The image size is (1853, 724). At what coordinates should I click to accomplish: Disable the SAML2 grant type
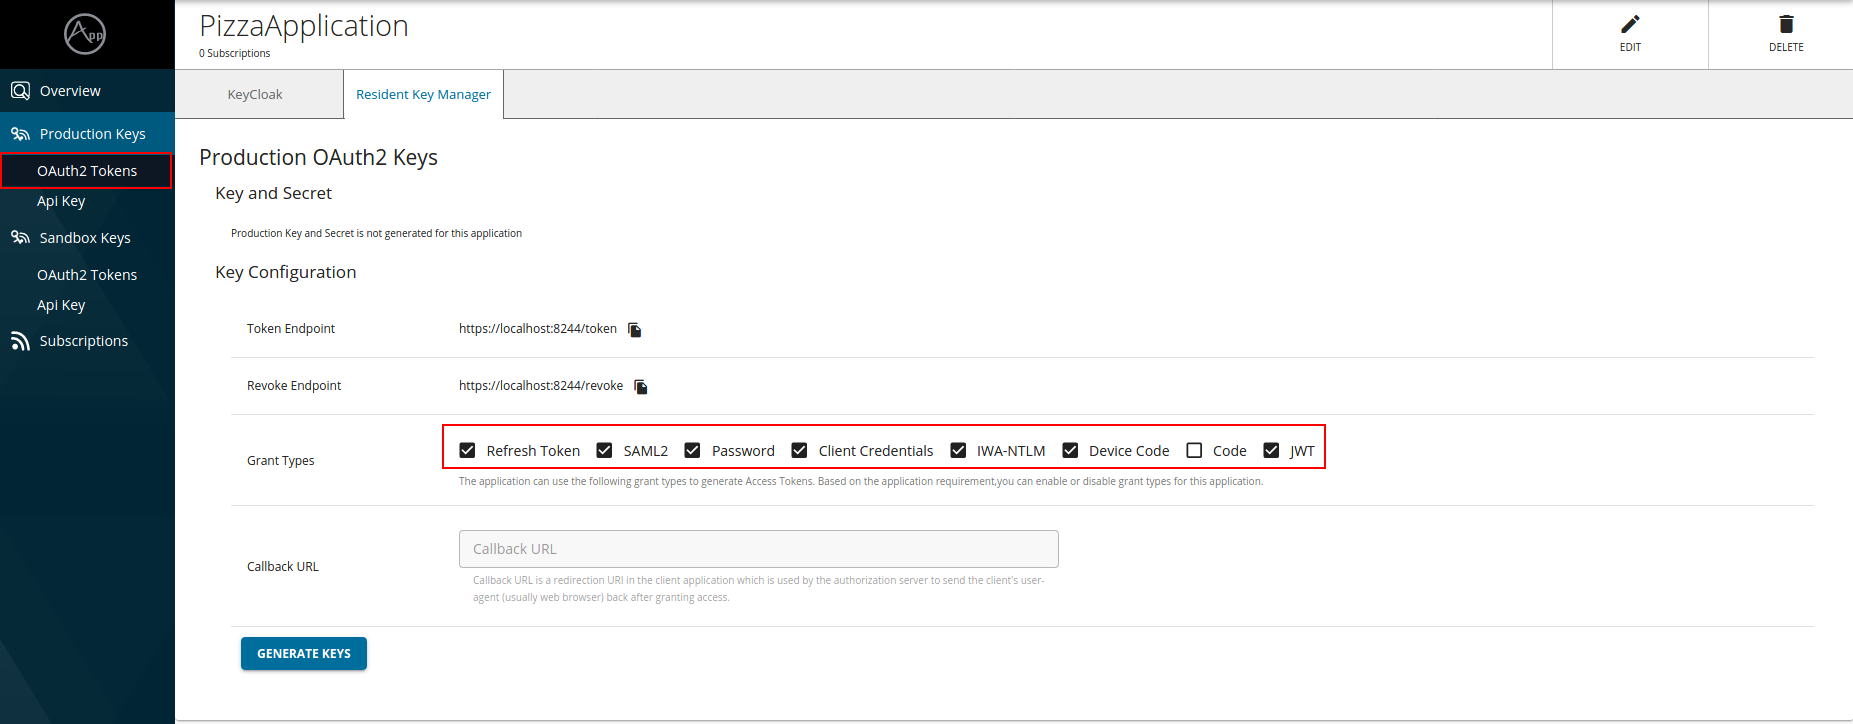coord(604,451)
